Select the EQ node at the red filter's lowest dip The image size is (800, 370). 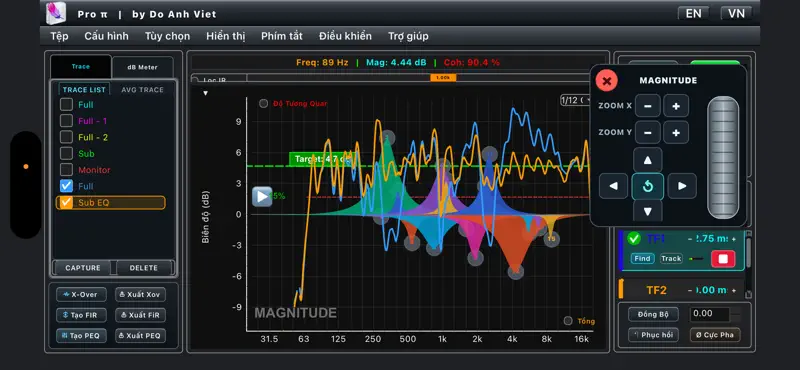pyautogui.click(x=516, y=272)
